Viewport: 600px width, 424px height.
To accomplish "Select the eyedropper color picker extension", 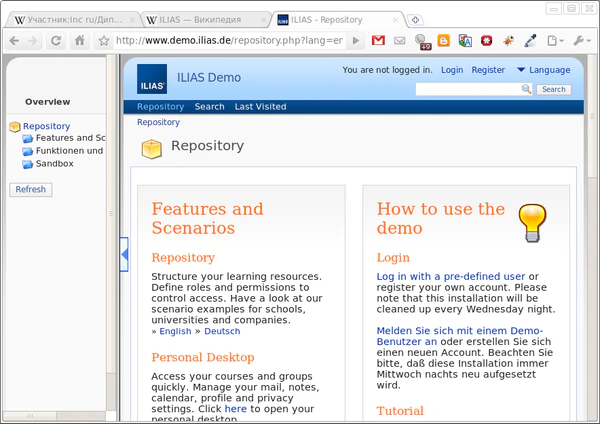I will (530, 41).
